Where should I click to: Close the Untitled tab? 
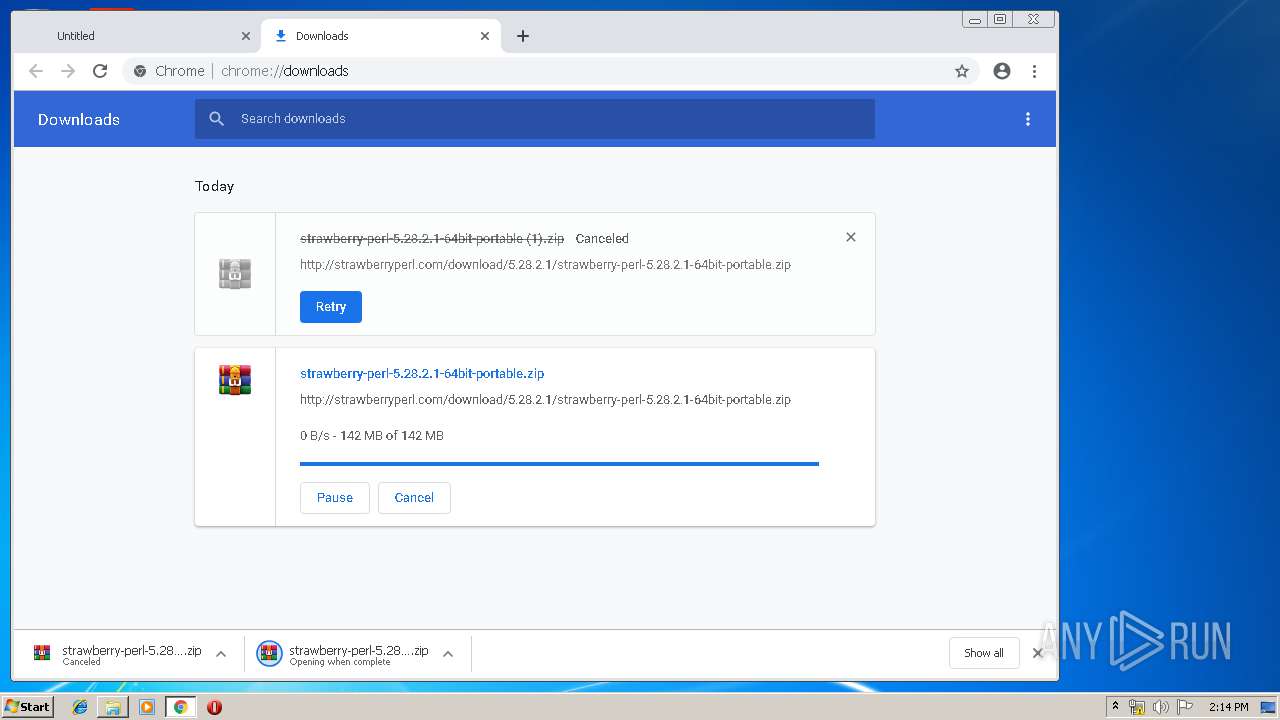click(x=246, y=36)
